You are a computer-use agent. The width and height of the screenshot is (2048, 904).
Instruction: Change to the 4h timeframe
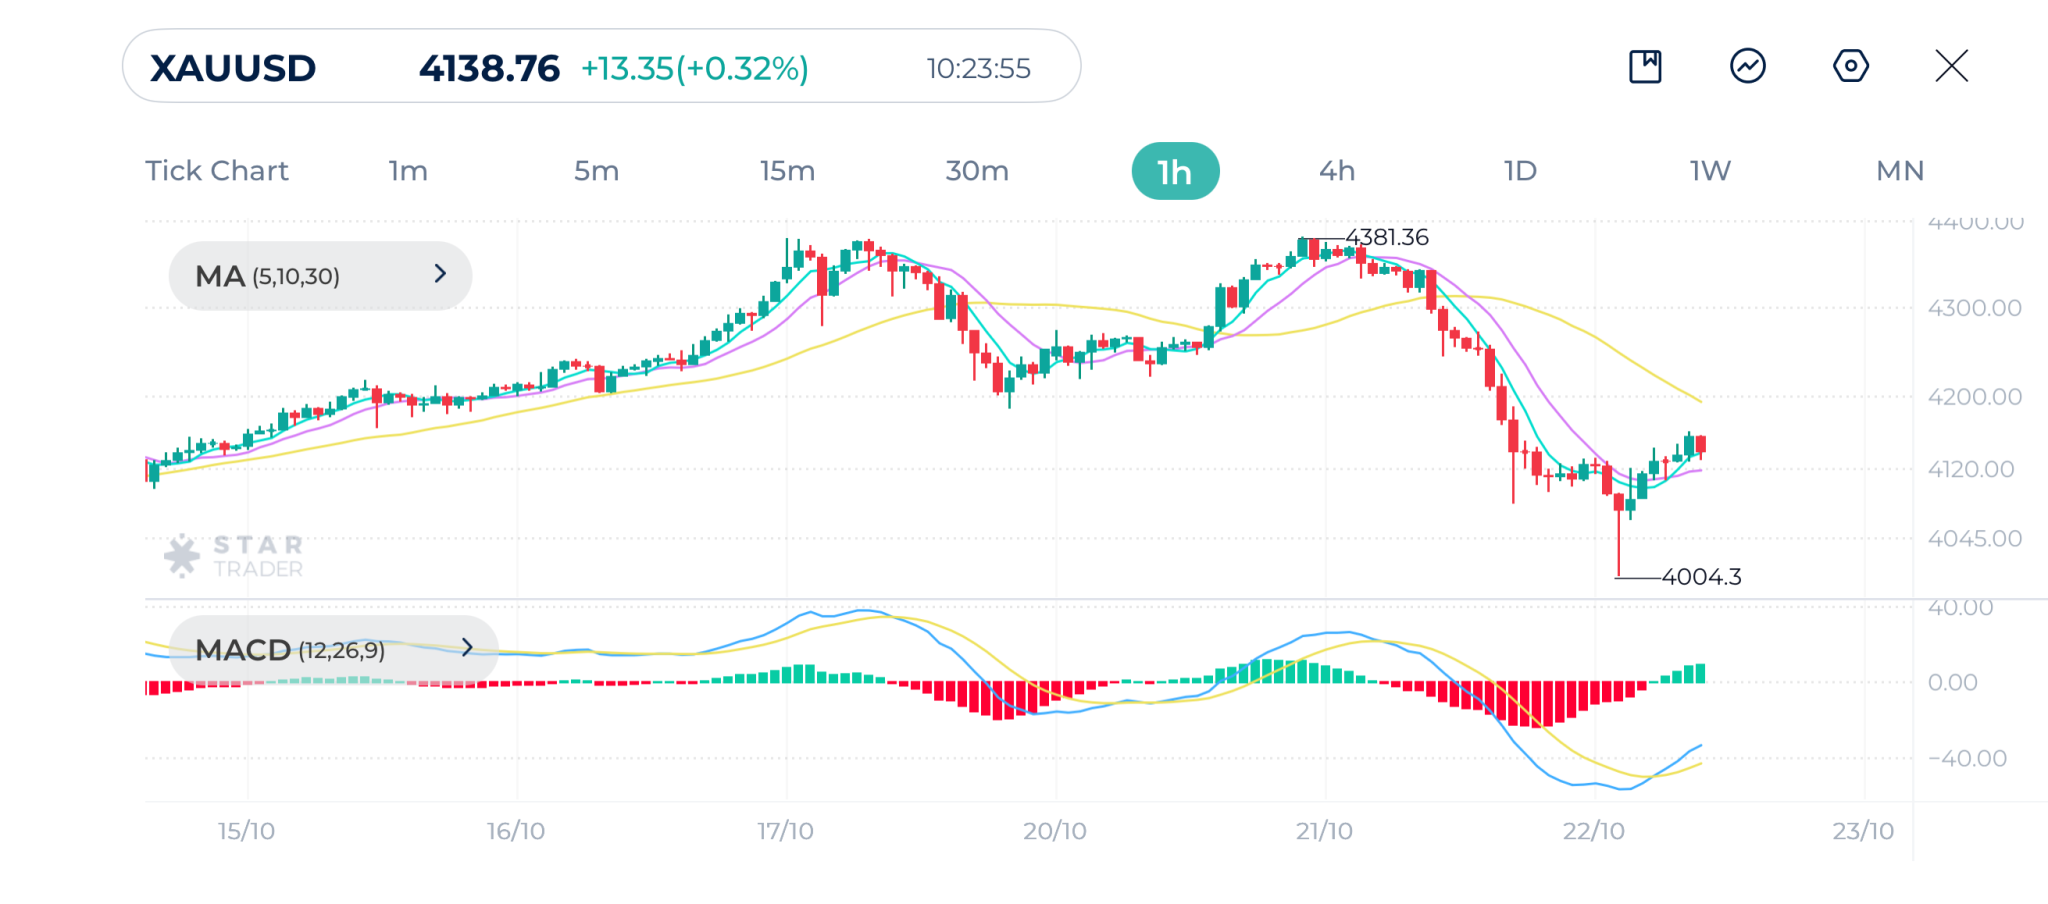point(1337,171)
